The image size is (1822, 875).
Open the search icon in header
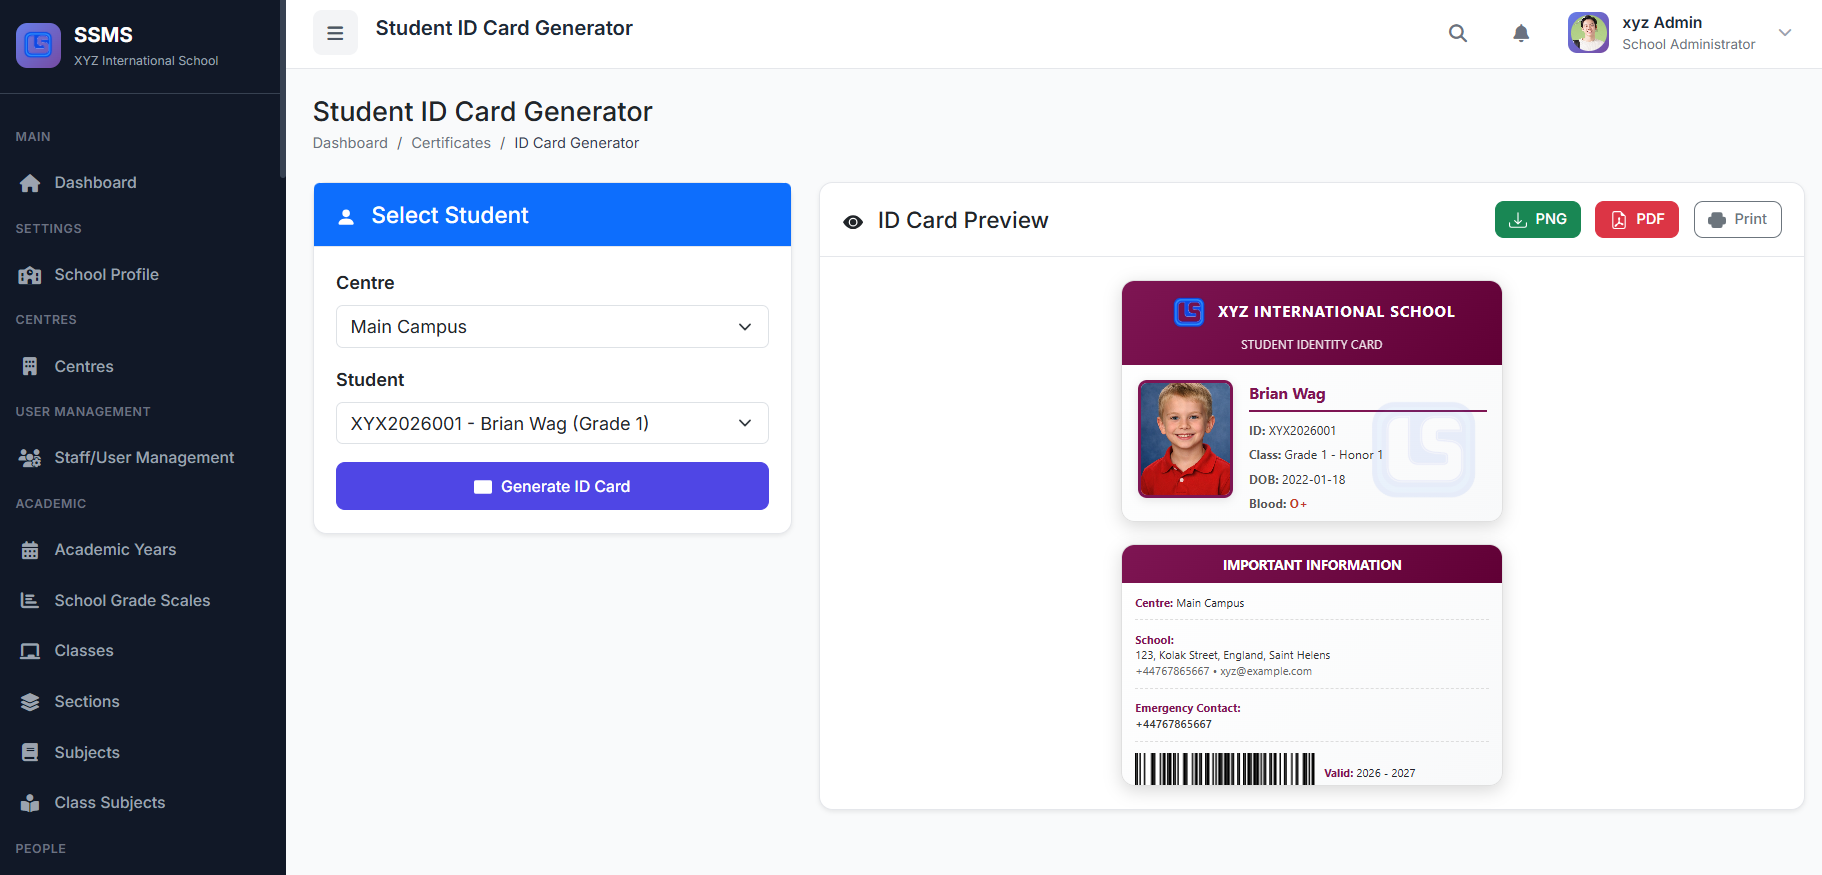(x=1458, y=33)
